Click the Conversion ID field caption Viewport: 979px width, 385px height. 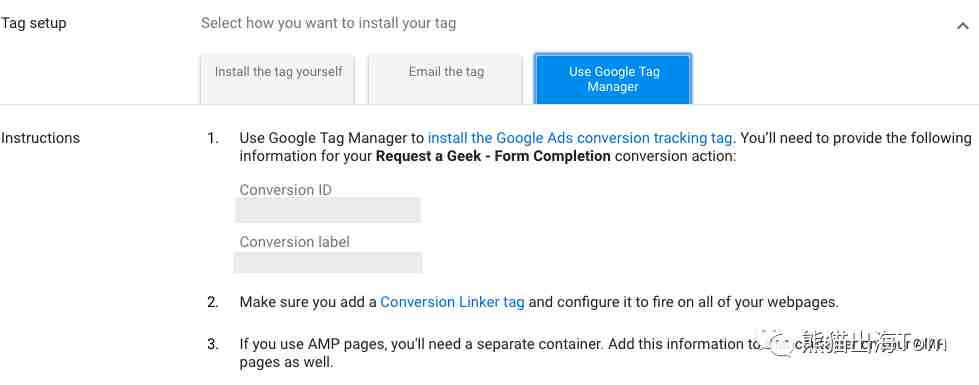pyautogui.click(x=285, y=190)
